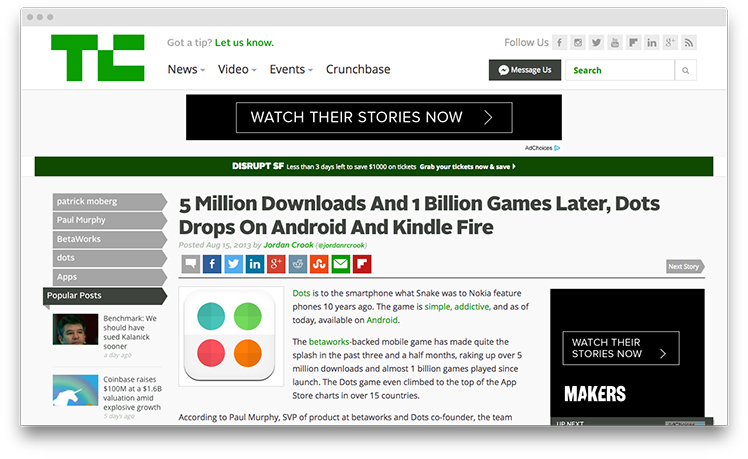Open the Android link in article
Screen dimensions: 748x459
382,320
